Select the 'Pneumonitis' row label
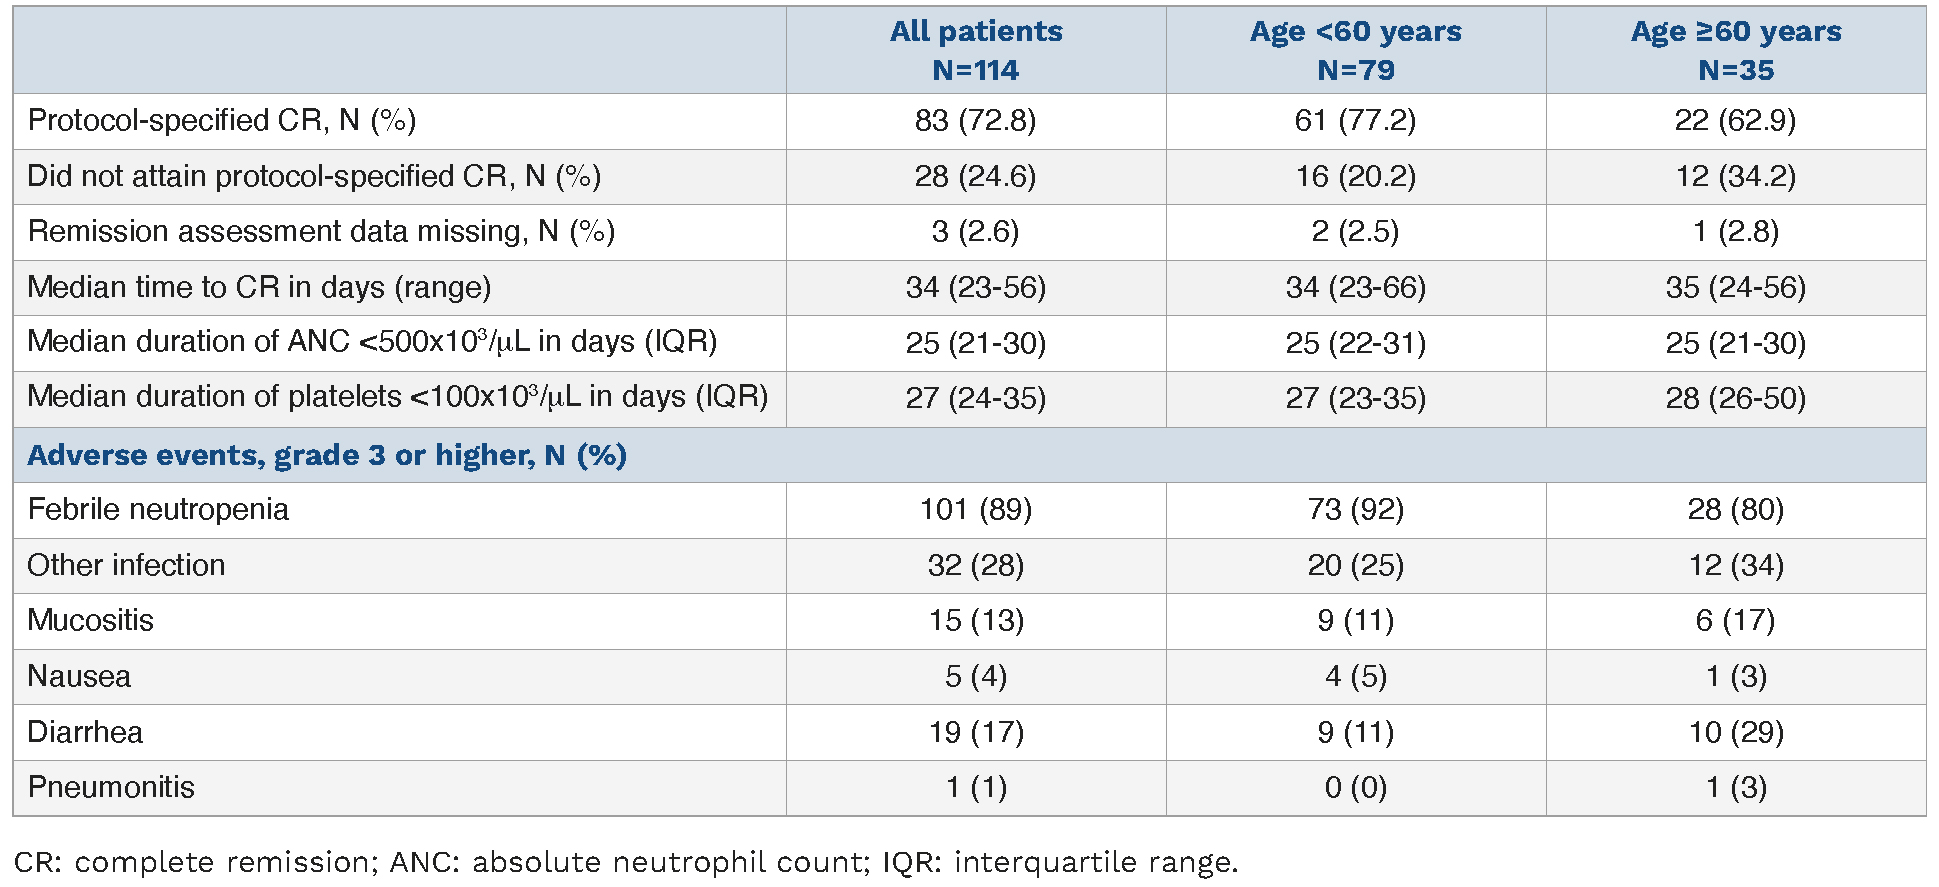The height and width of the screenshot is (887, 1939). [111, 788]
